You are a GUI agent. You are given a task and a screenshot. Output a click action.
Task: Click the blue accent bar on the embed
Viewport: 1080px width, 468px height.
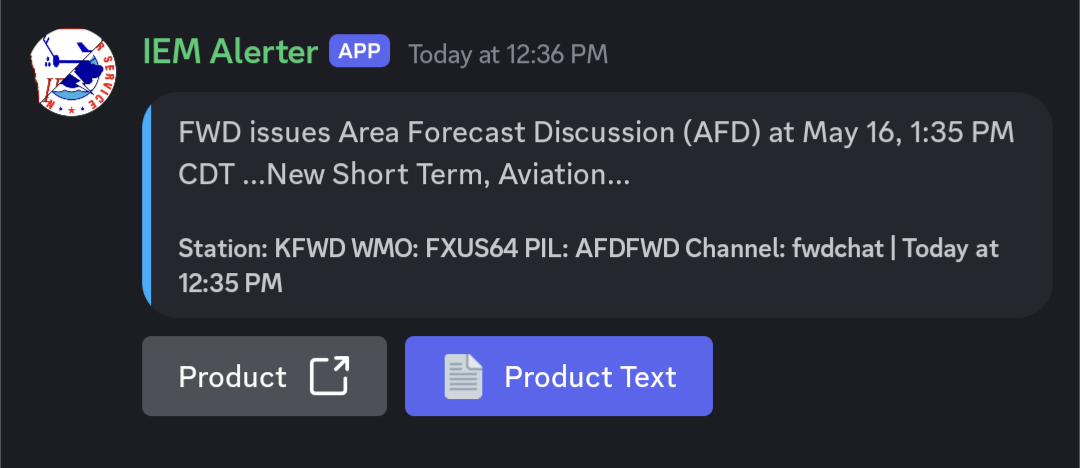click(146, 205)
